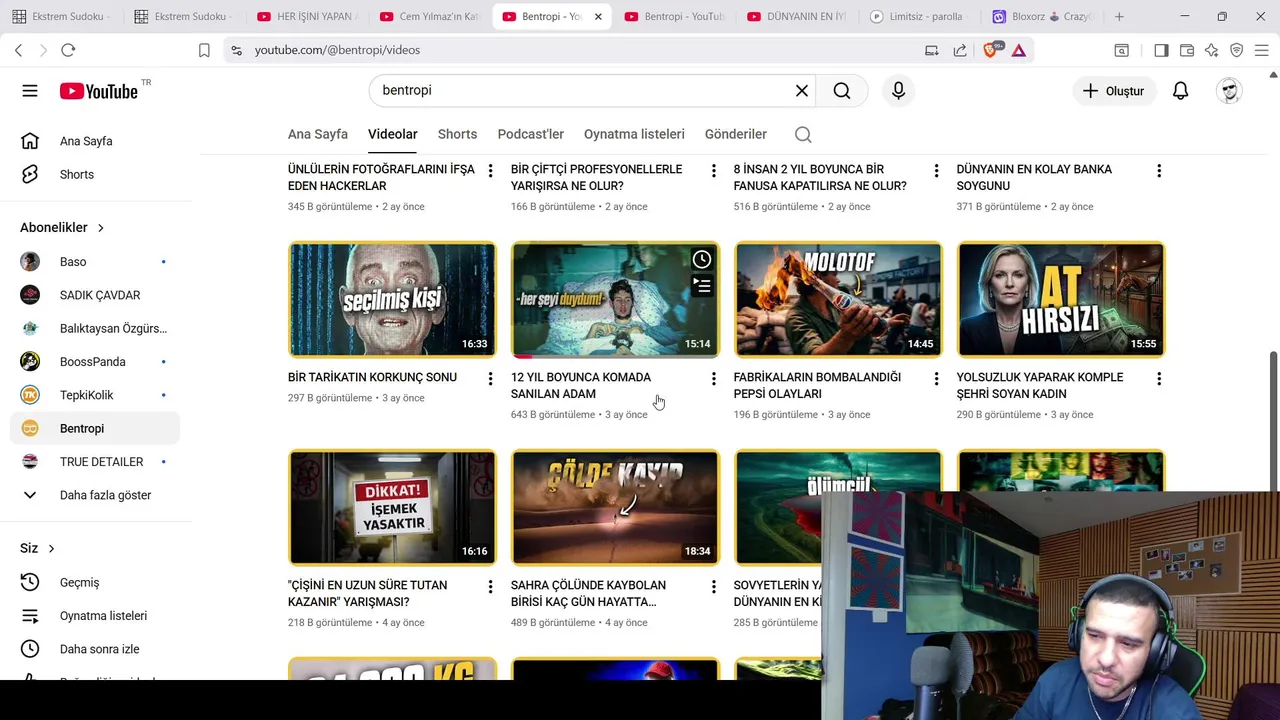The height and width of the screenshot is (720, 1280).
Task: Clear the search box with X
Action: 801,91
